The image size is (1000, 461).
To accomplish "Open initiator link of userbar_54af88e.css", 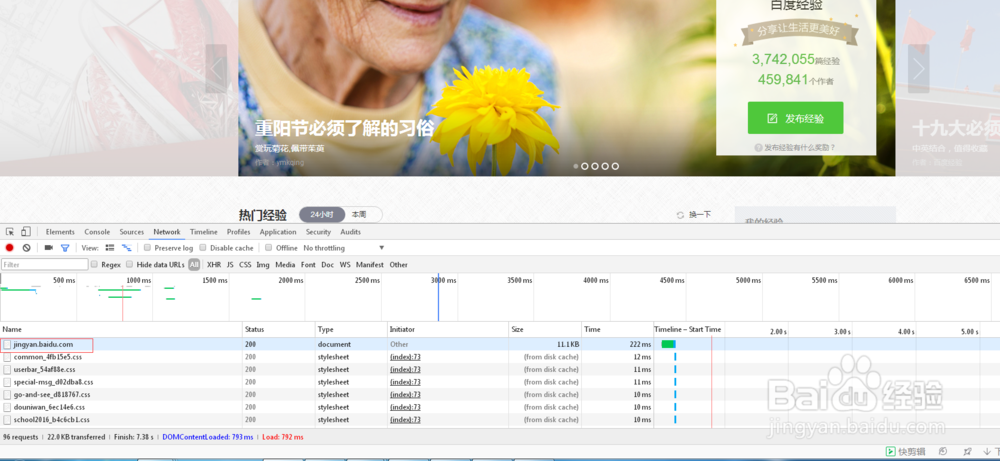I will pos(405,369).
